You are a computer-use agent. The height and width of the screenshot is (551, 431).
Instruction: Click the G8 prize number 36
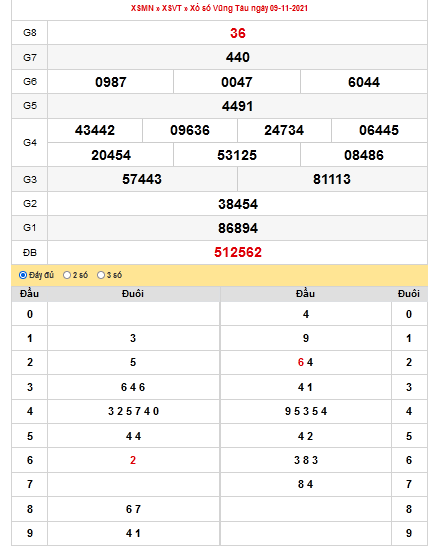(238, 33)
